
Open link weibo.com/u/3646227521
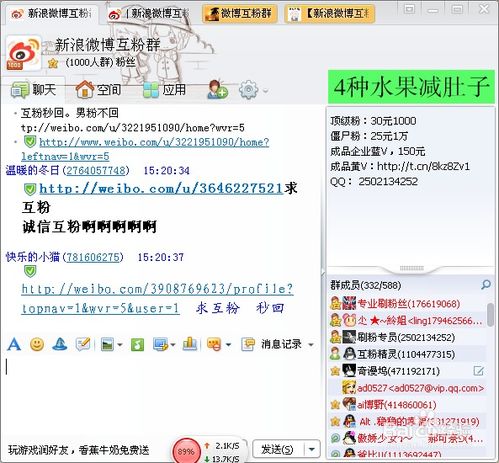(x=161, y=189)
